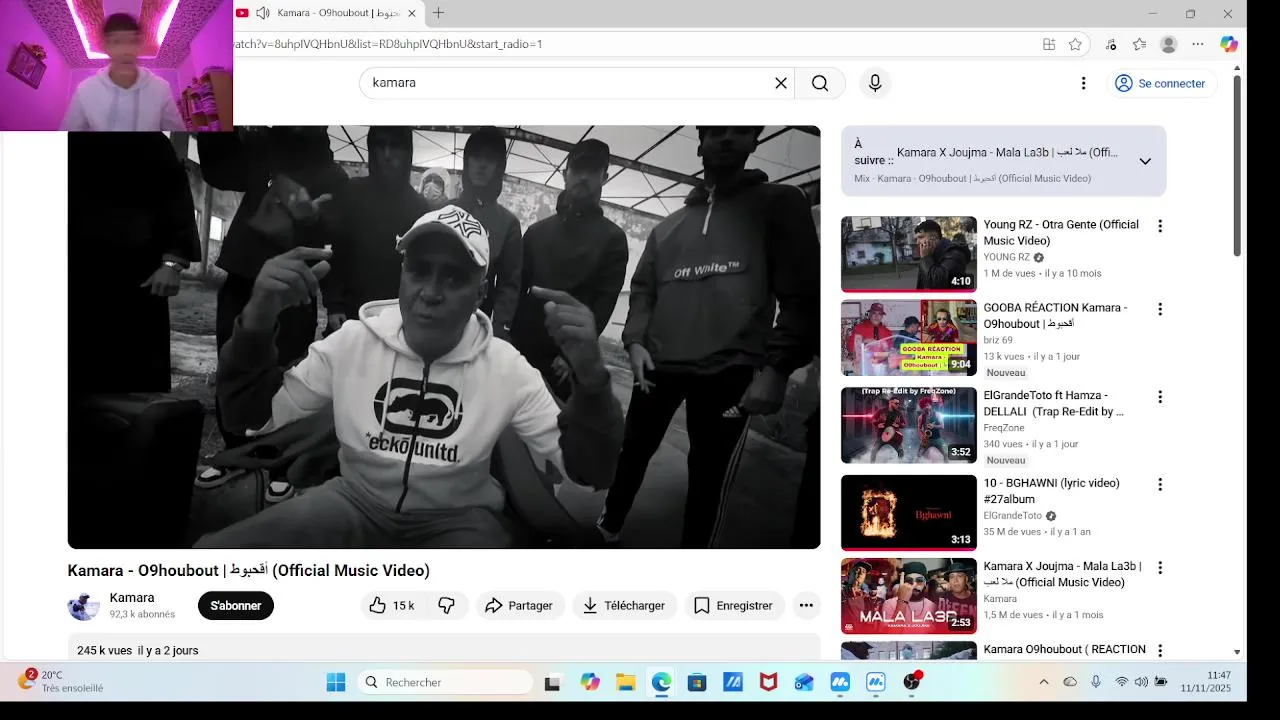Open volume control in system tray
Screen dimensions: 1280x720
click(x=1141, y=682)
